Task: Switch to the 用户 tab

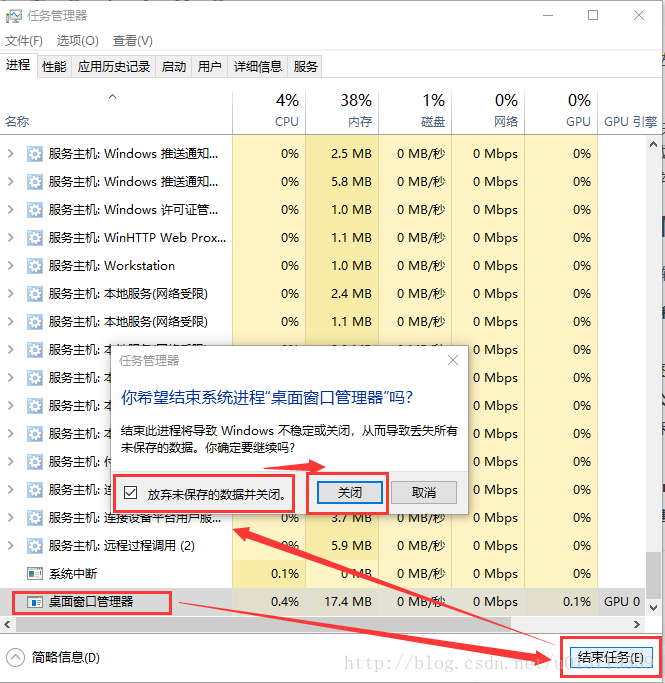Action: pyautogui.click(x=209, y=67)
